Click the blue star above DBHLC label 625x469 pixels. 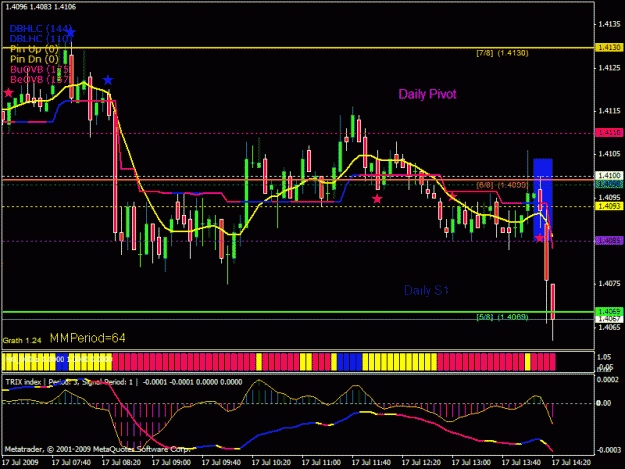point(70,32)
